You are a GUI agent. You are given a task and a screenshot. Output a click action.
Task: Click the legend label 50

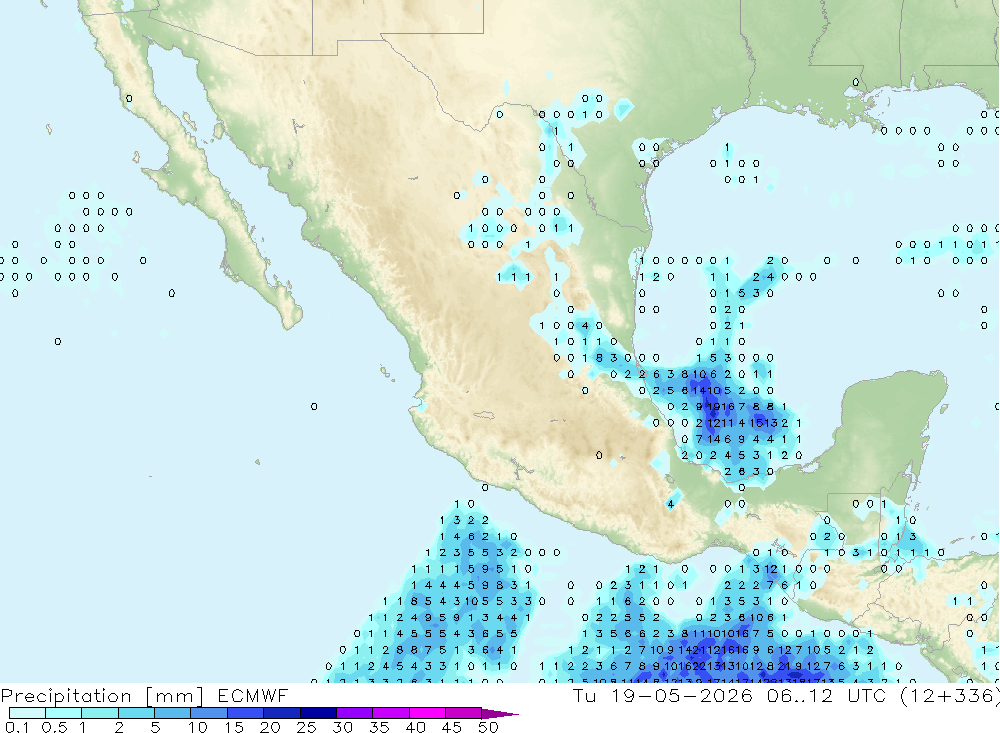(489, 727)
